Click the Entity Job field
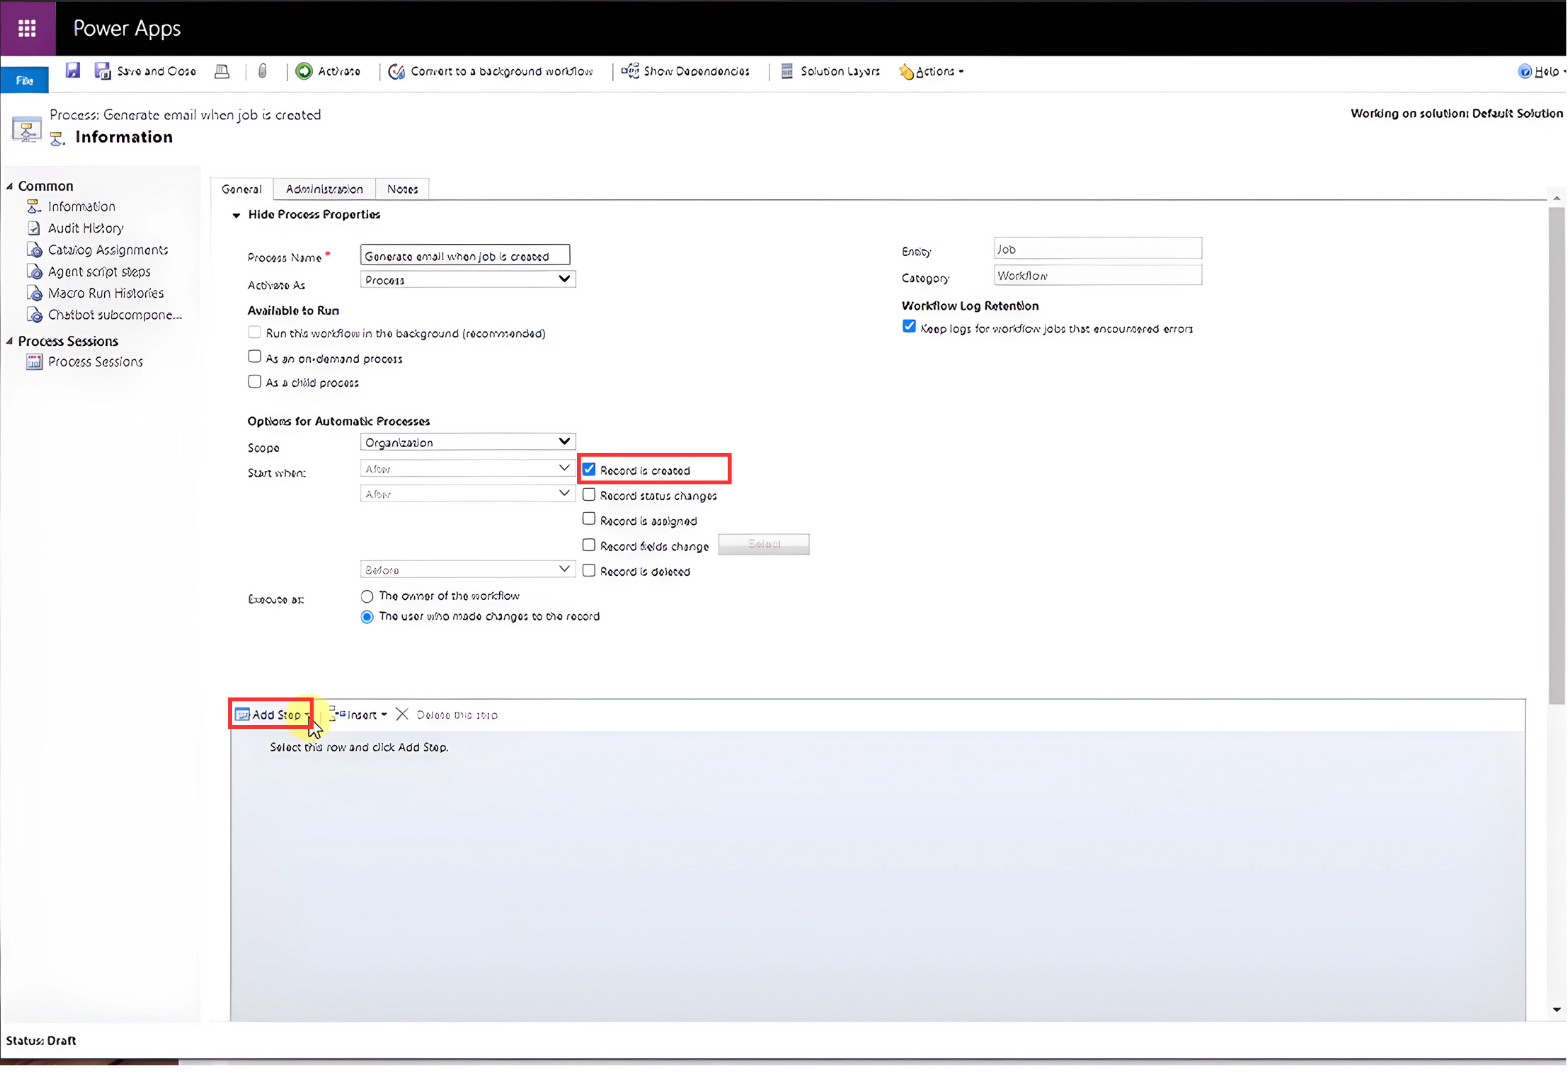The image size is (1568, 1080). tap(1097, 248)
